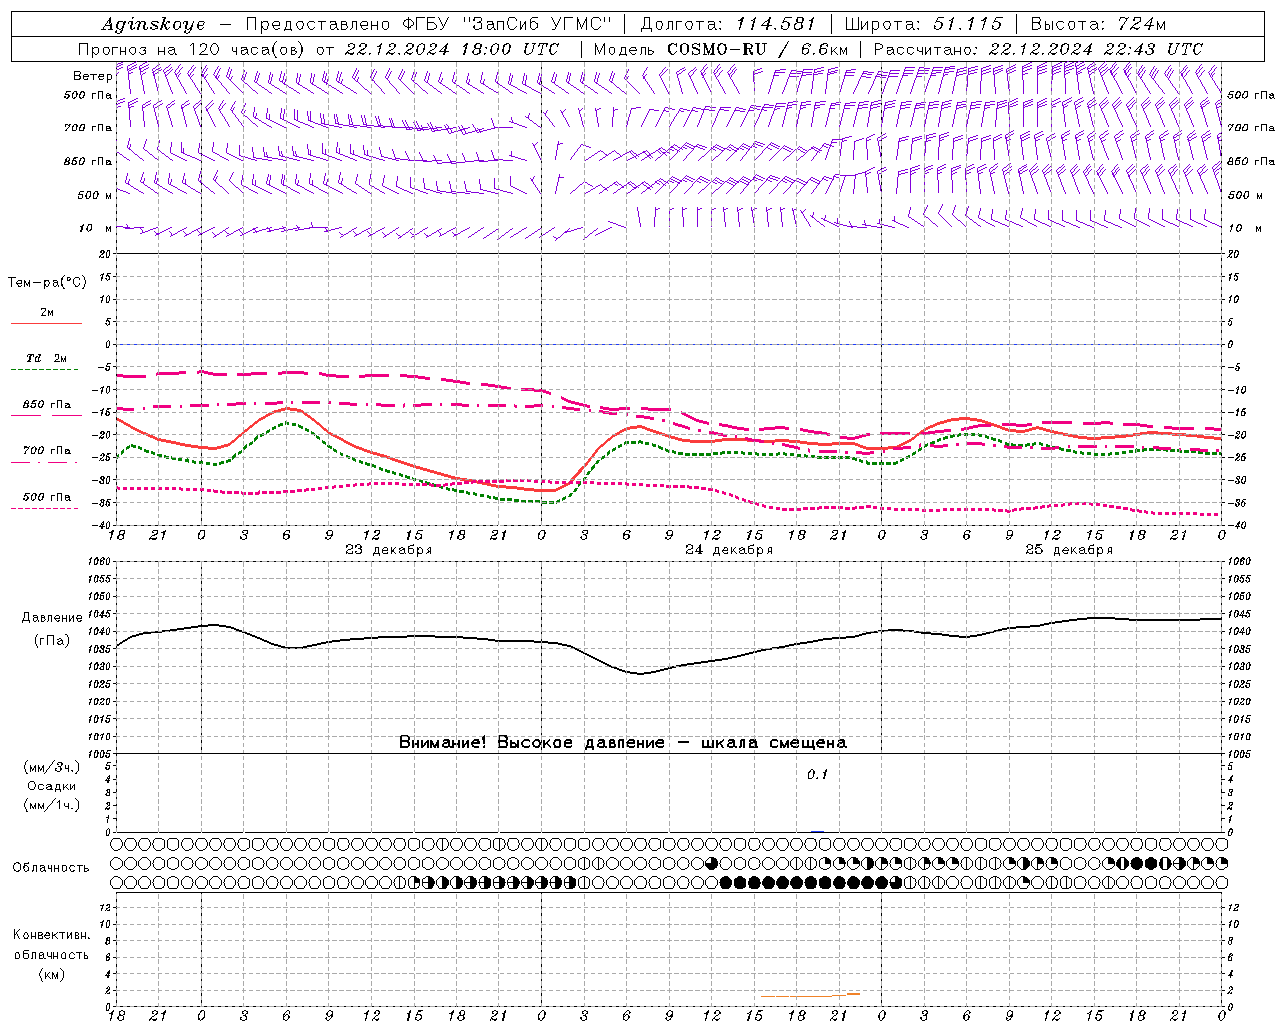Select the longitude value 114.581
The height and width of the screenshot is (1024, 1280).
coord(775,24)
